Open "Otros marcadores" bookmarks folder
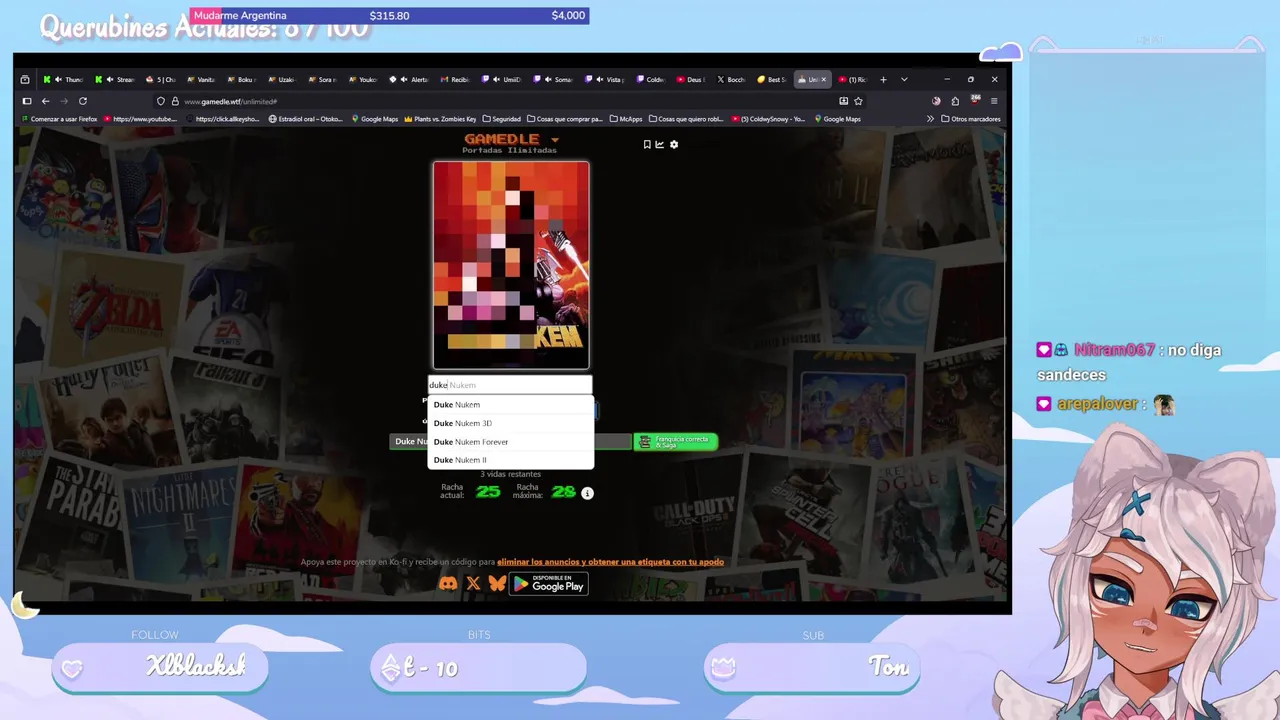Screen dimensions: 1280x720 971,119
